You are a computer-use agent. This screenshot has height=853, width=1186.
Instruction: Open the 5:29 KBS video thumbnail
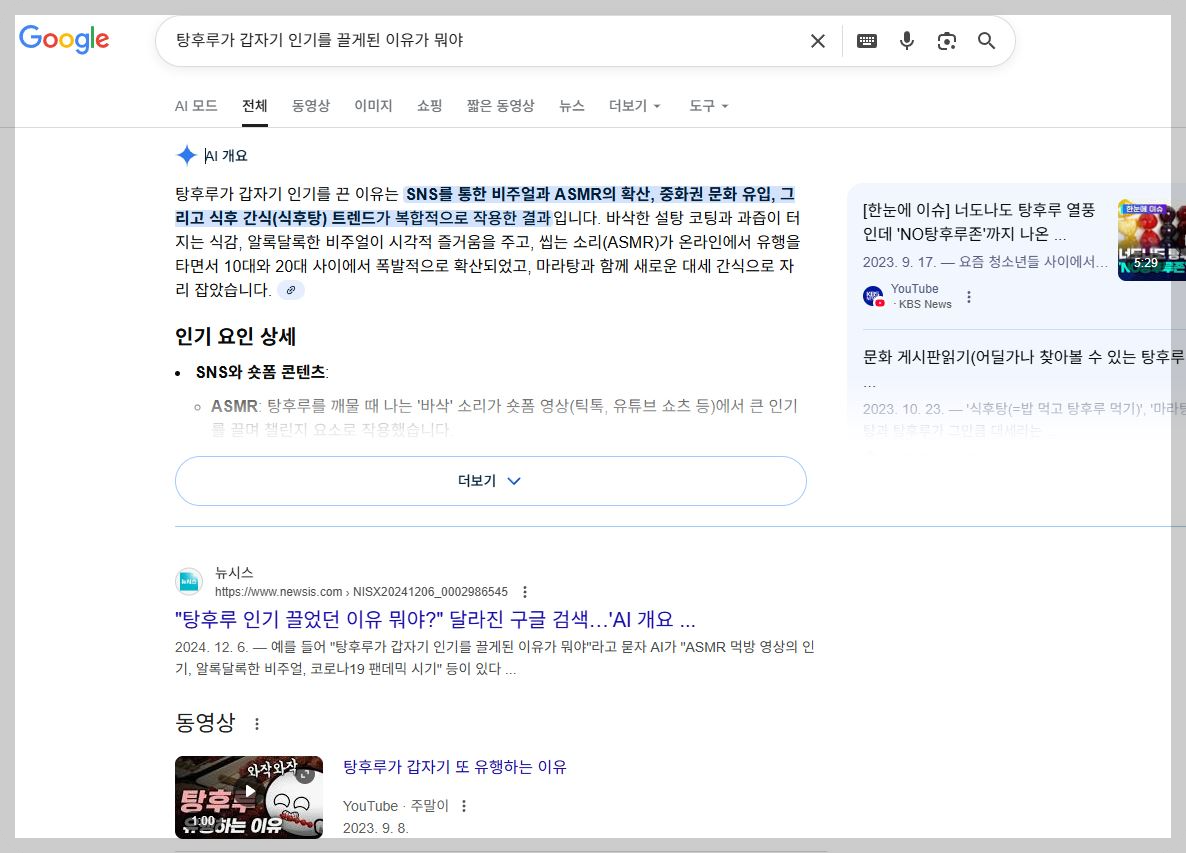(1151, 240)
